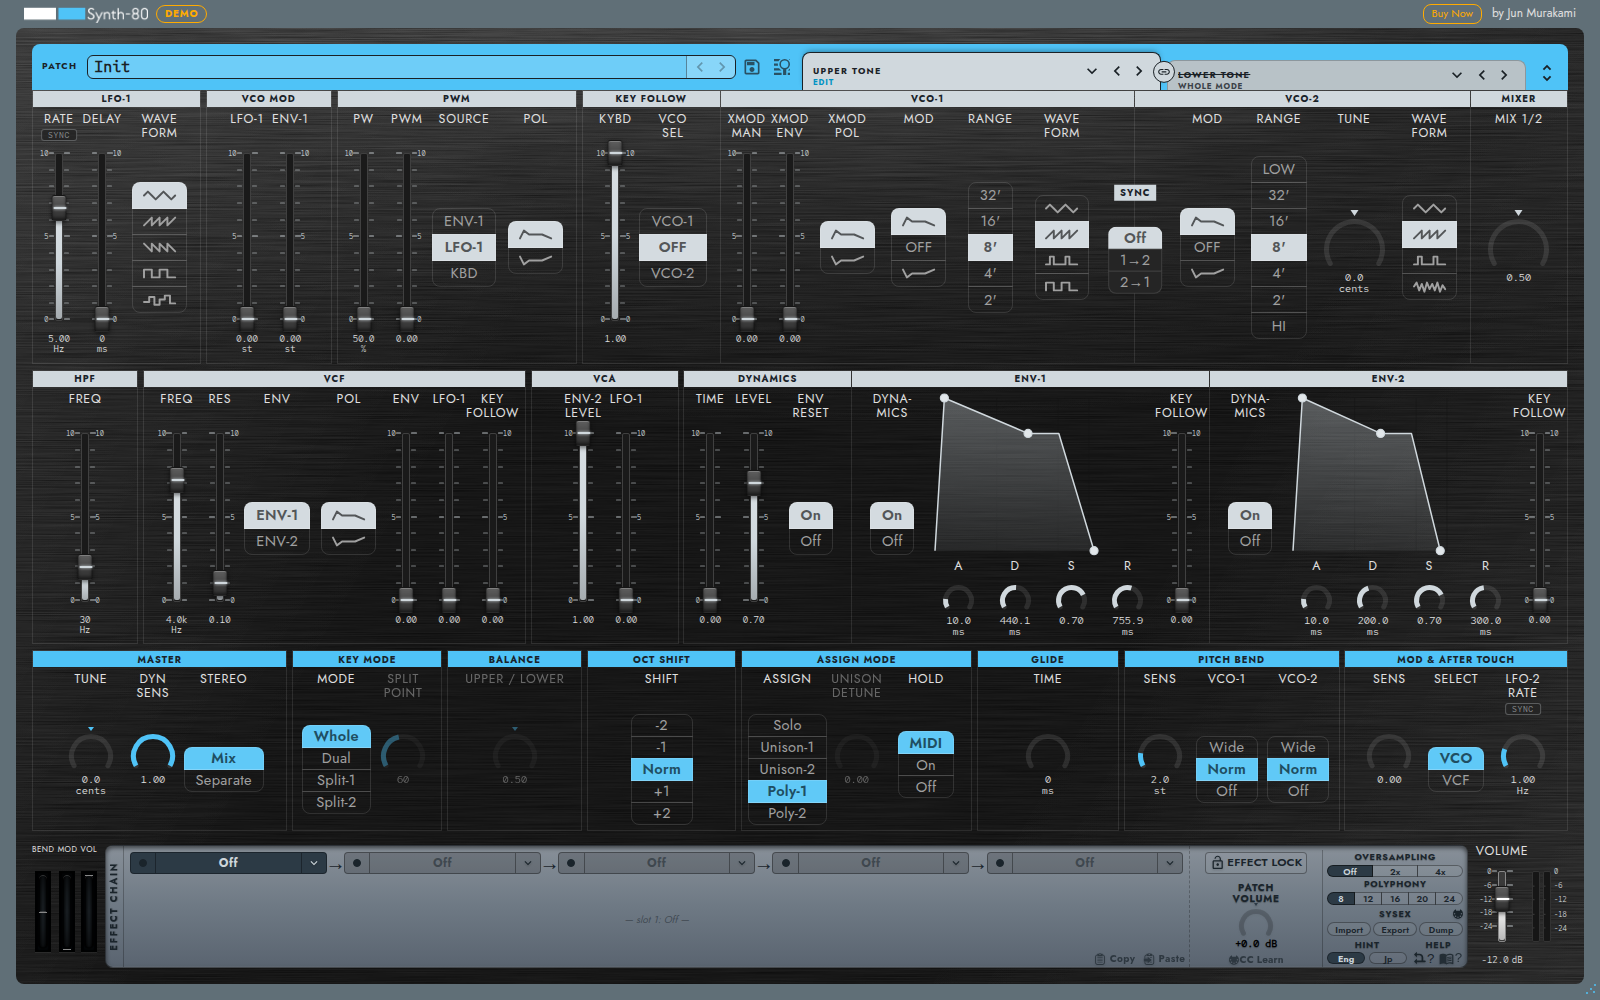The width and height of the screenshot is (1600, 1000).
Task: Set oversampling to 4x
Action: (1440, 872)
